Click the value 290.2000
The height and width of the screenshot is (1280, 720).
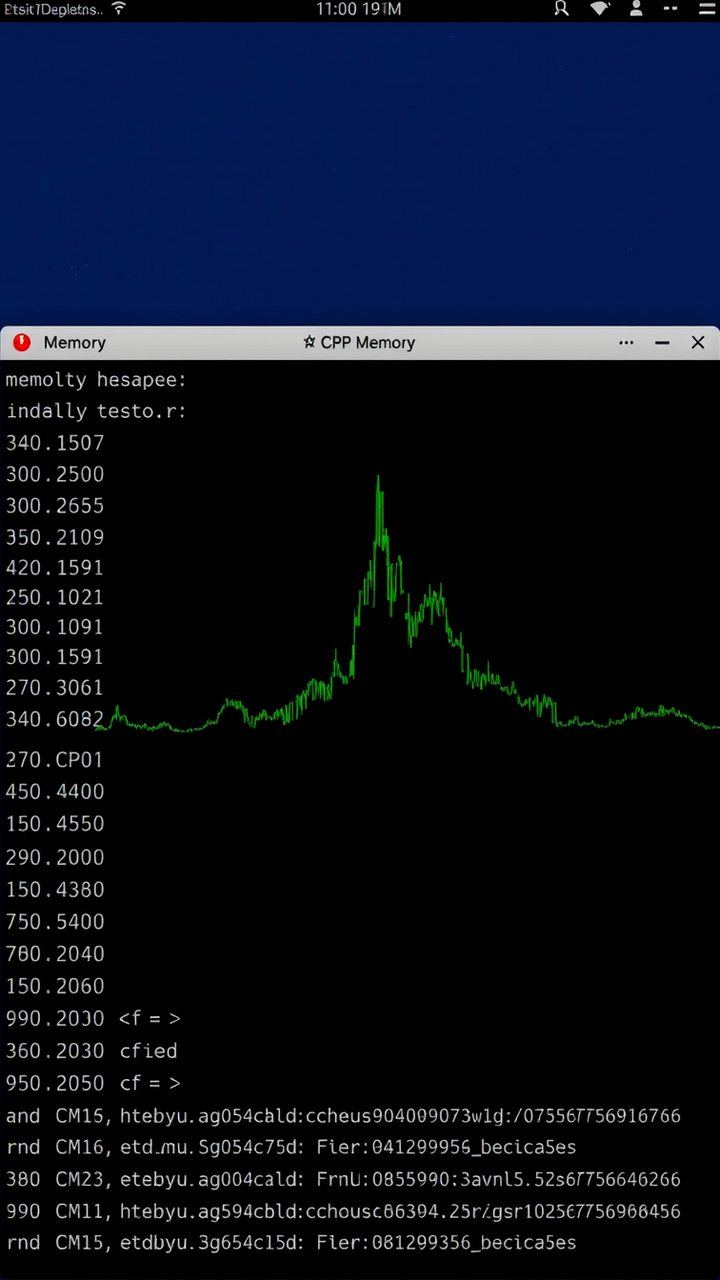pyautogui.click(x=55, y=857)
